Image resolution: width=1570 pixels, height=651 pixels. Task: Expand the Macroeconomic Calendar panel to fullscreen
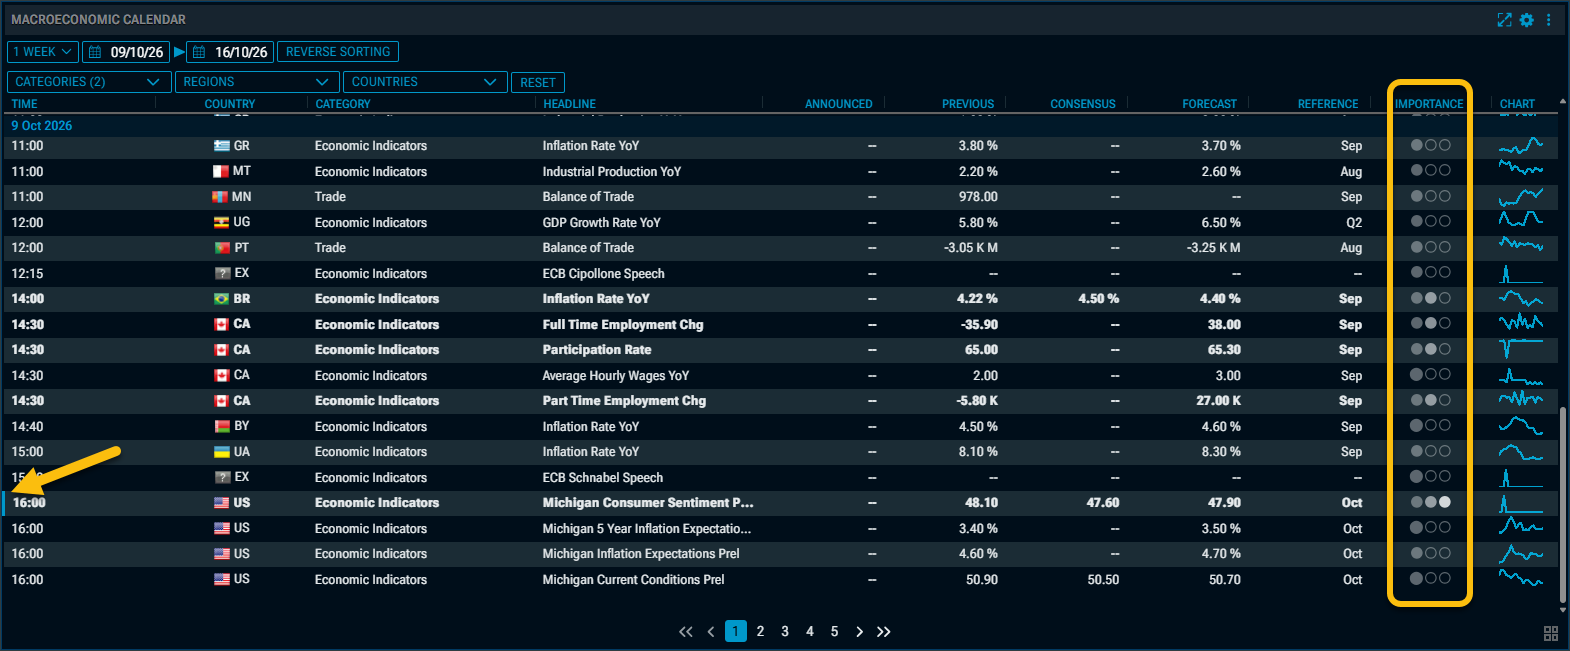pyautogui.click(x=1504, y=20)
